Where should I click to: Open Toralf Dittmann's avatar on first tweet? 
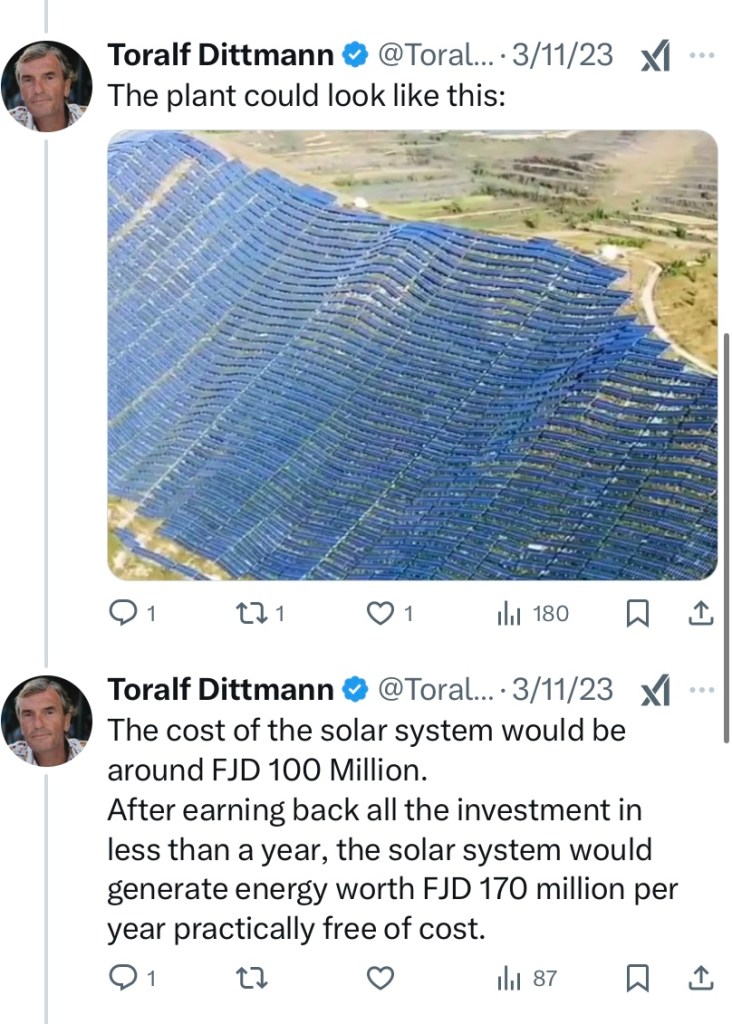(x=46, y=86)
